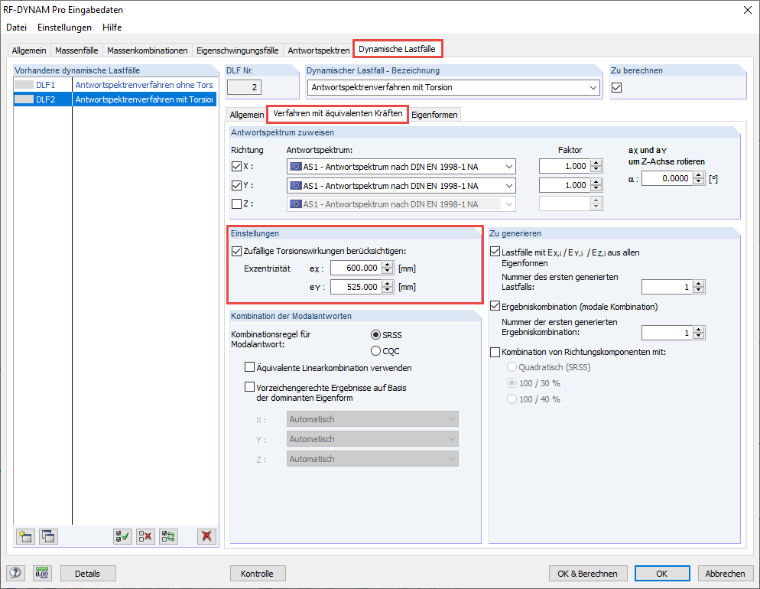Delete the selected dynamic load case
760x589 pixels.
tap(206, 536)
